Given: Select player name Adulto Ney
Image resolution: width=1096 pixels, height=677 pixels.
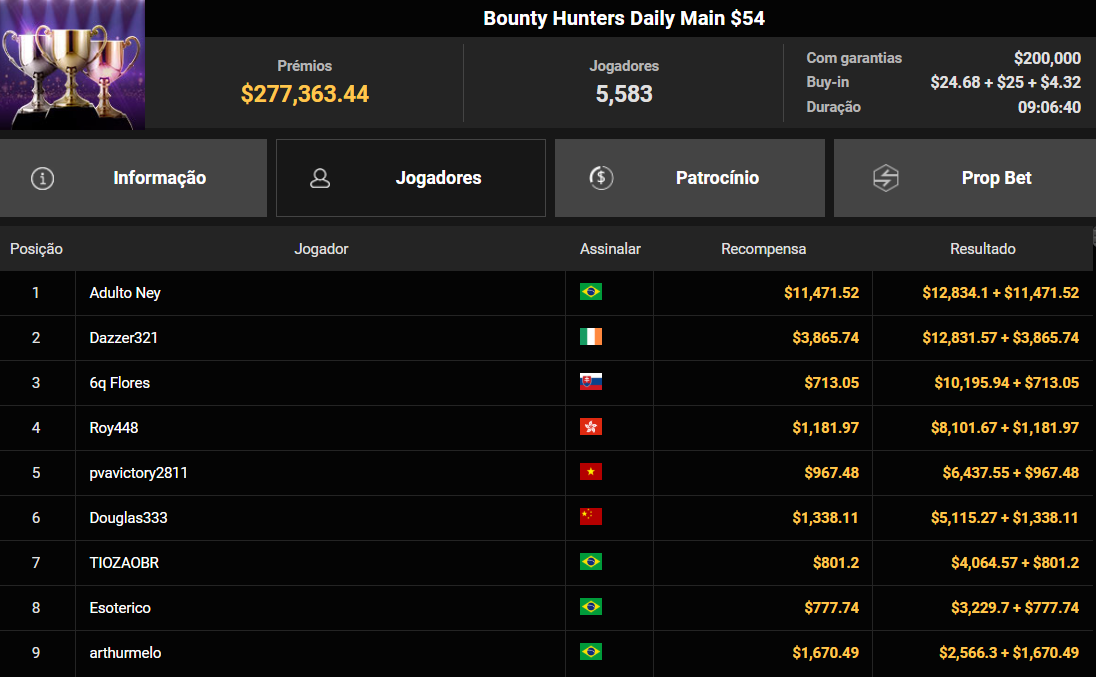Looking at the screenshot, I should point(125,292).
